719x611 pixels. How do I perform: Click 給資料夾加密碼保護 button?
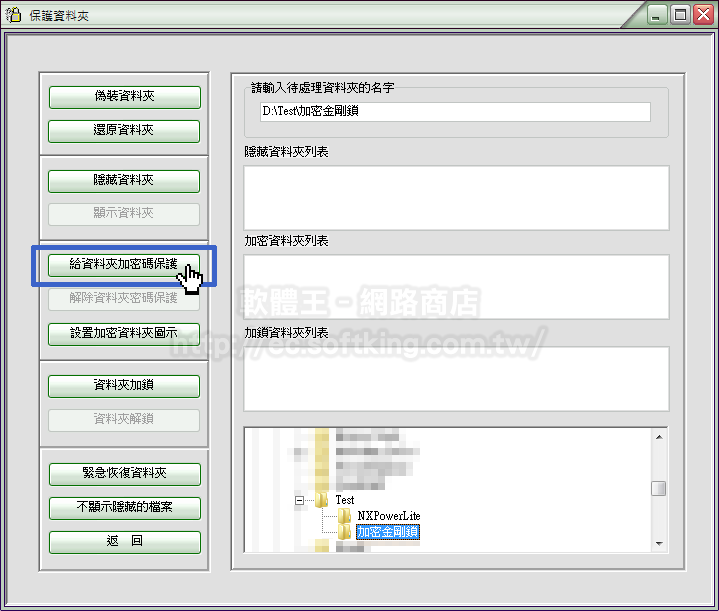124,265
